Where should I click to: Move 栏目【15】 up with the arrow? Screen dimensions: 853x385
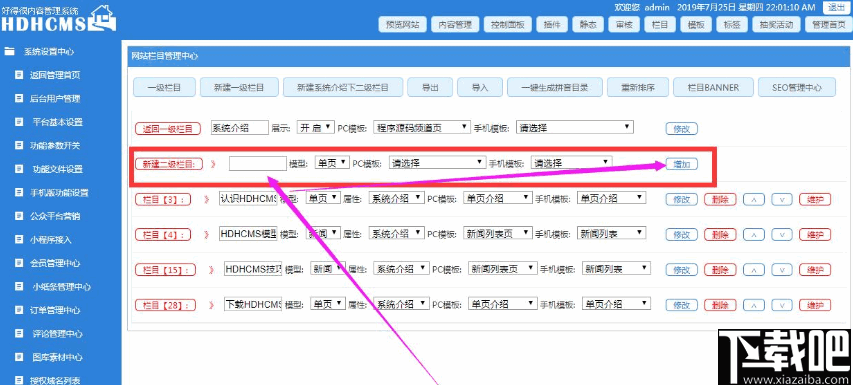coord(753,270)
